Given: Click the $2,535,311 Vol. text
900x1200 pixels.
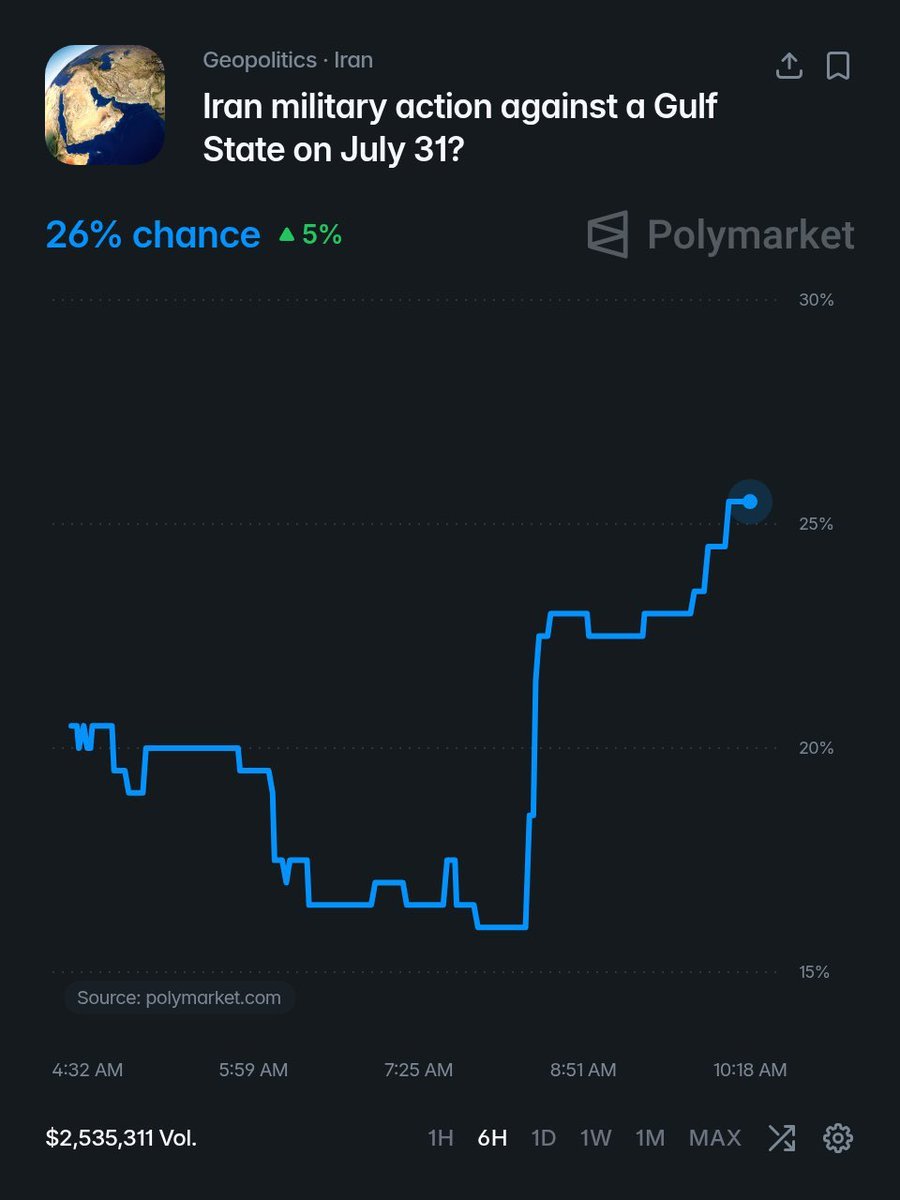Looking at the screenshot, I should (121, 1138).
